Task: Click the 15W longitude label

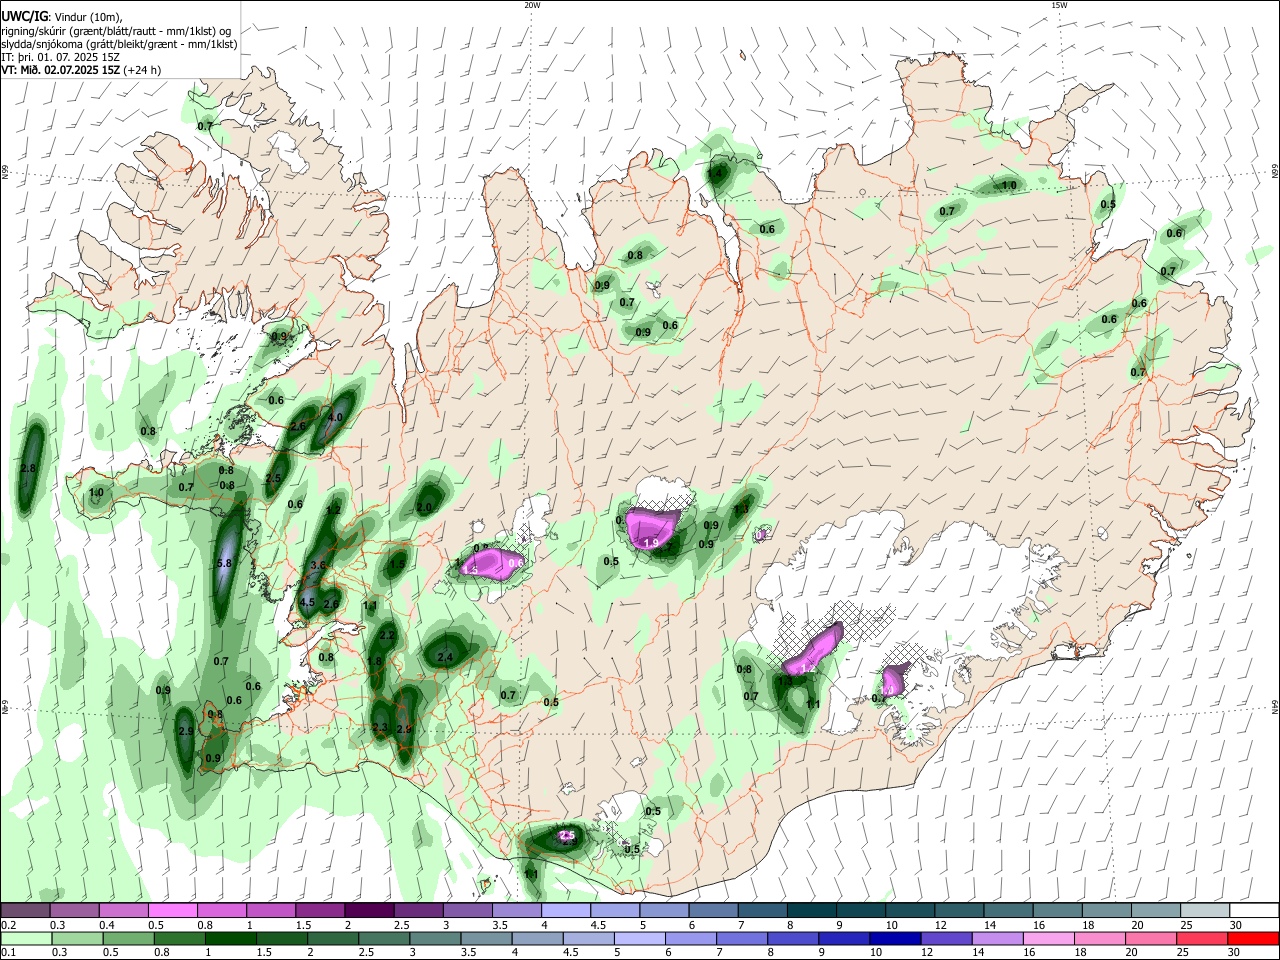Action: pyautogui.click(x=1059, y=5)
